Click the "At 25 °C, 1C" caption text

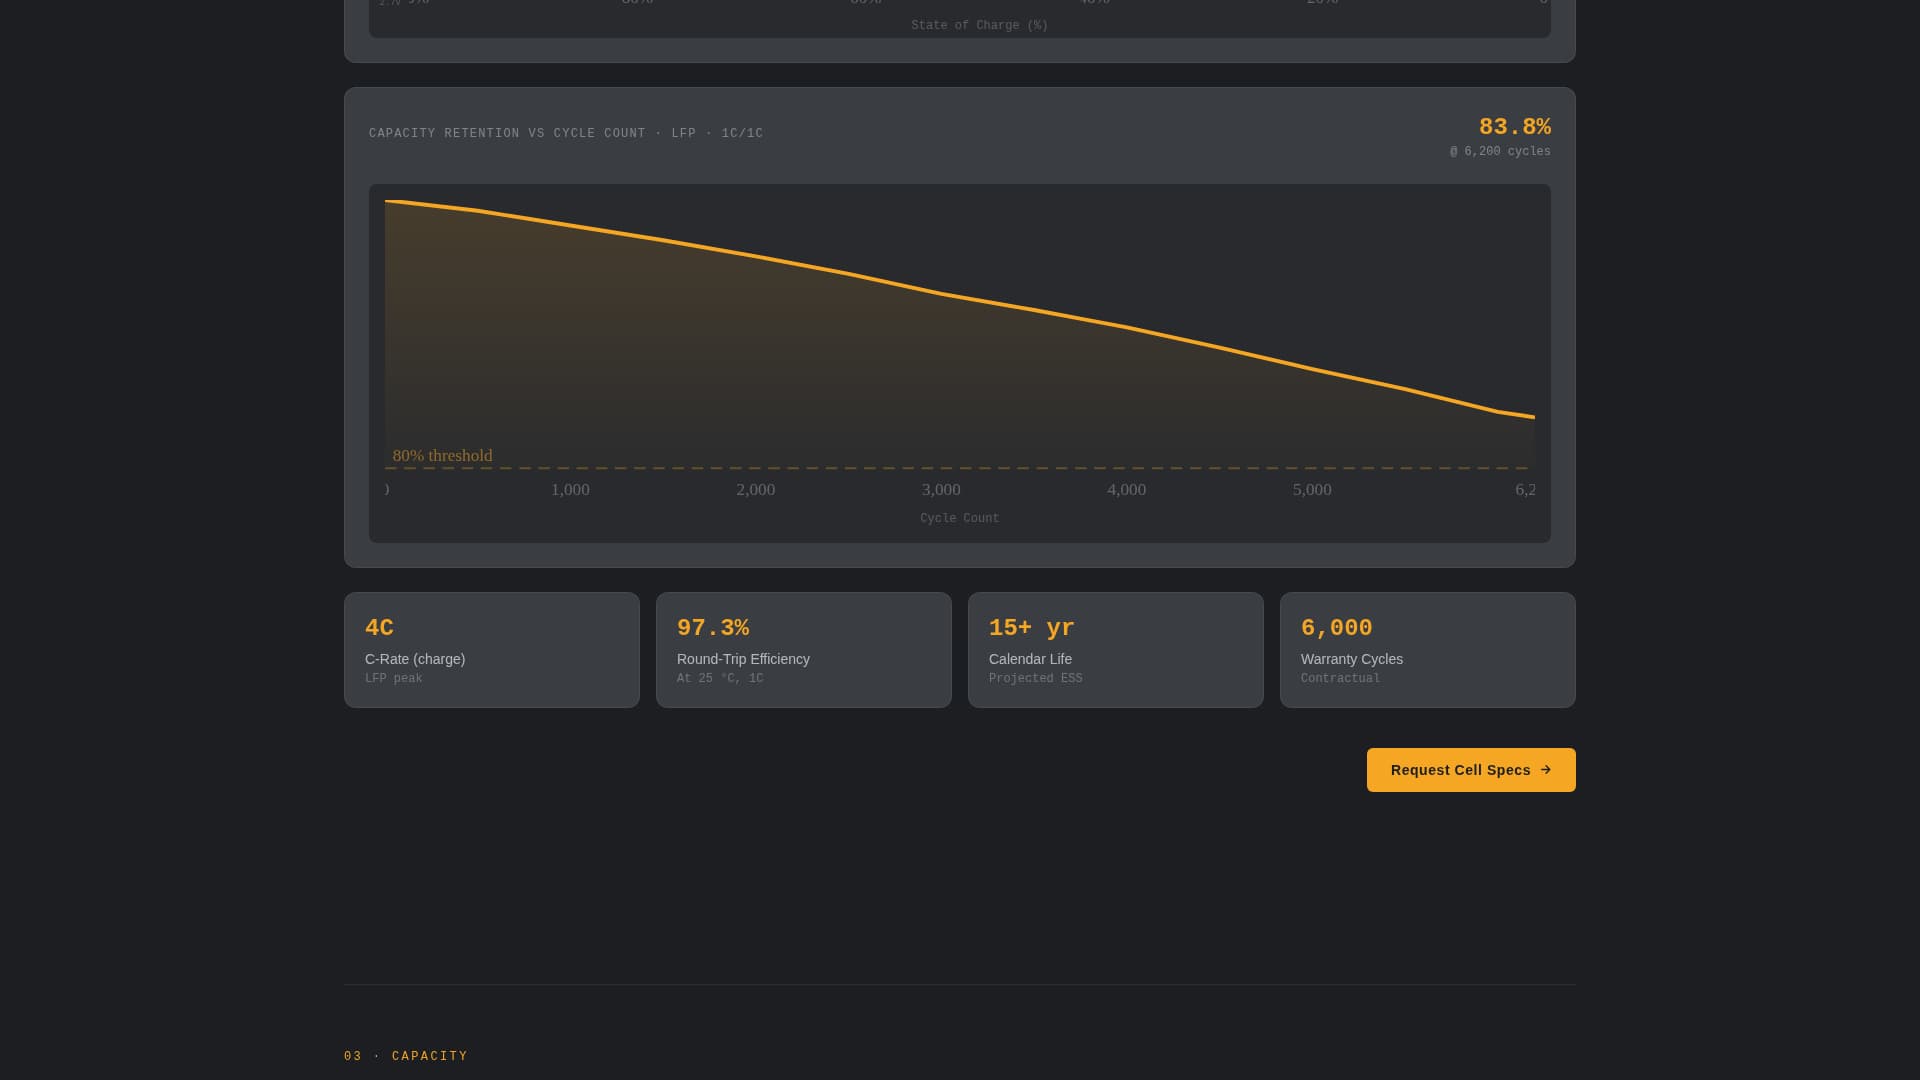click(x=720, y=678)
